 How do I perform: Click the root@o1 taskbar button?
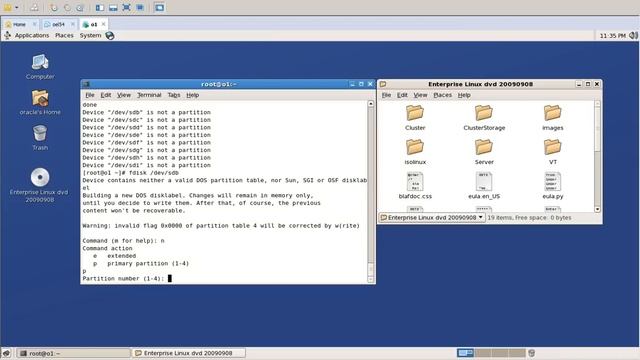coord(73,353)
